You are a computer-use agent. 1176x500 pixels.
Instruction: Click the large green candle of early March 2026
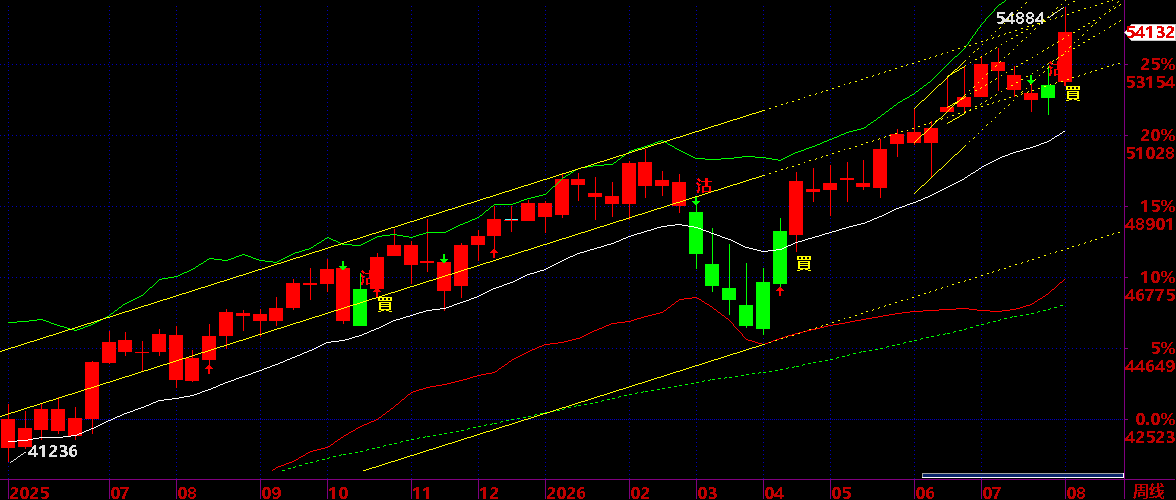coord(696,233)
